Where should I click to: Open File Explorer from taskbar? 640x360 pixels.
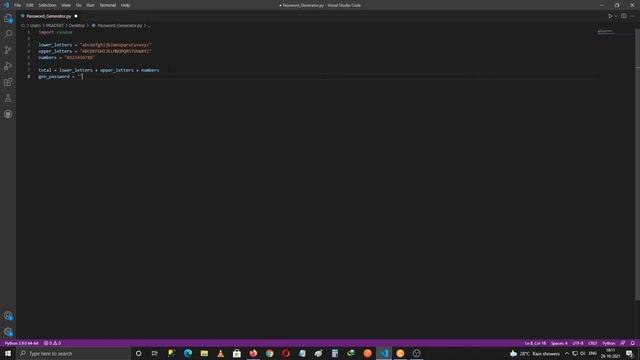click(204, 353)
